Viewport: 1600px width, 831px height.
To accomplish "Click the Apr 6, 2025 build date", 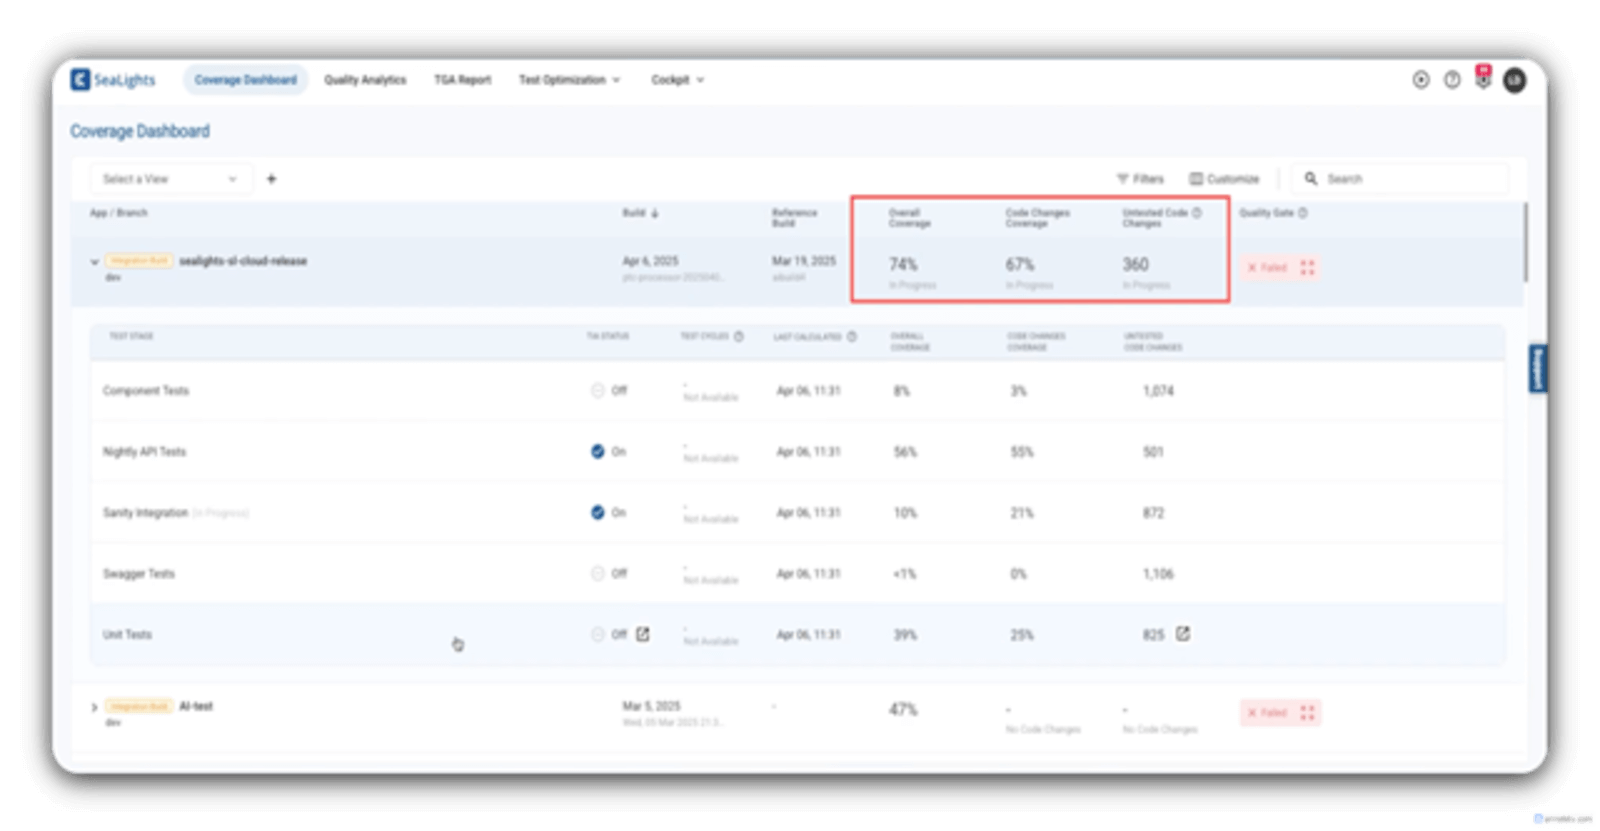I will point(650,261).
